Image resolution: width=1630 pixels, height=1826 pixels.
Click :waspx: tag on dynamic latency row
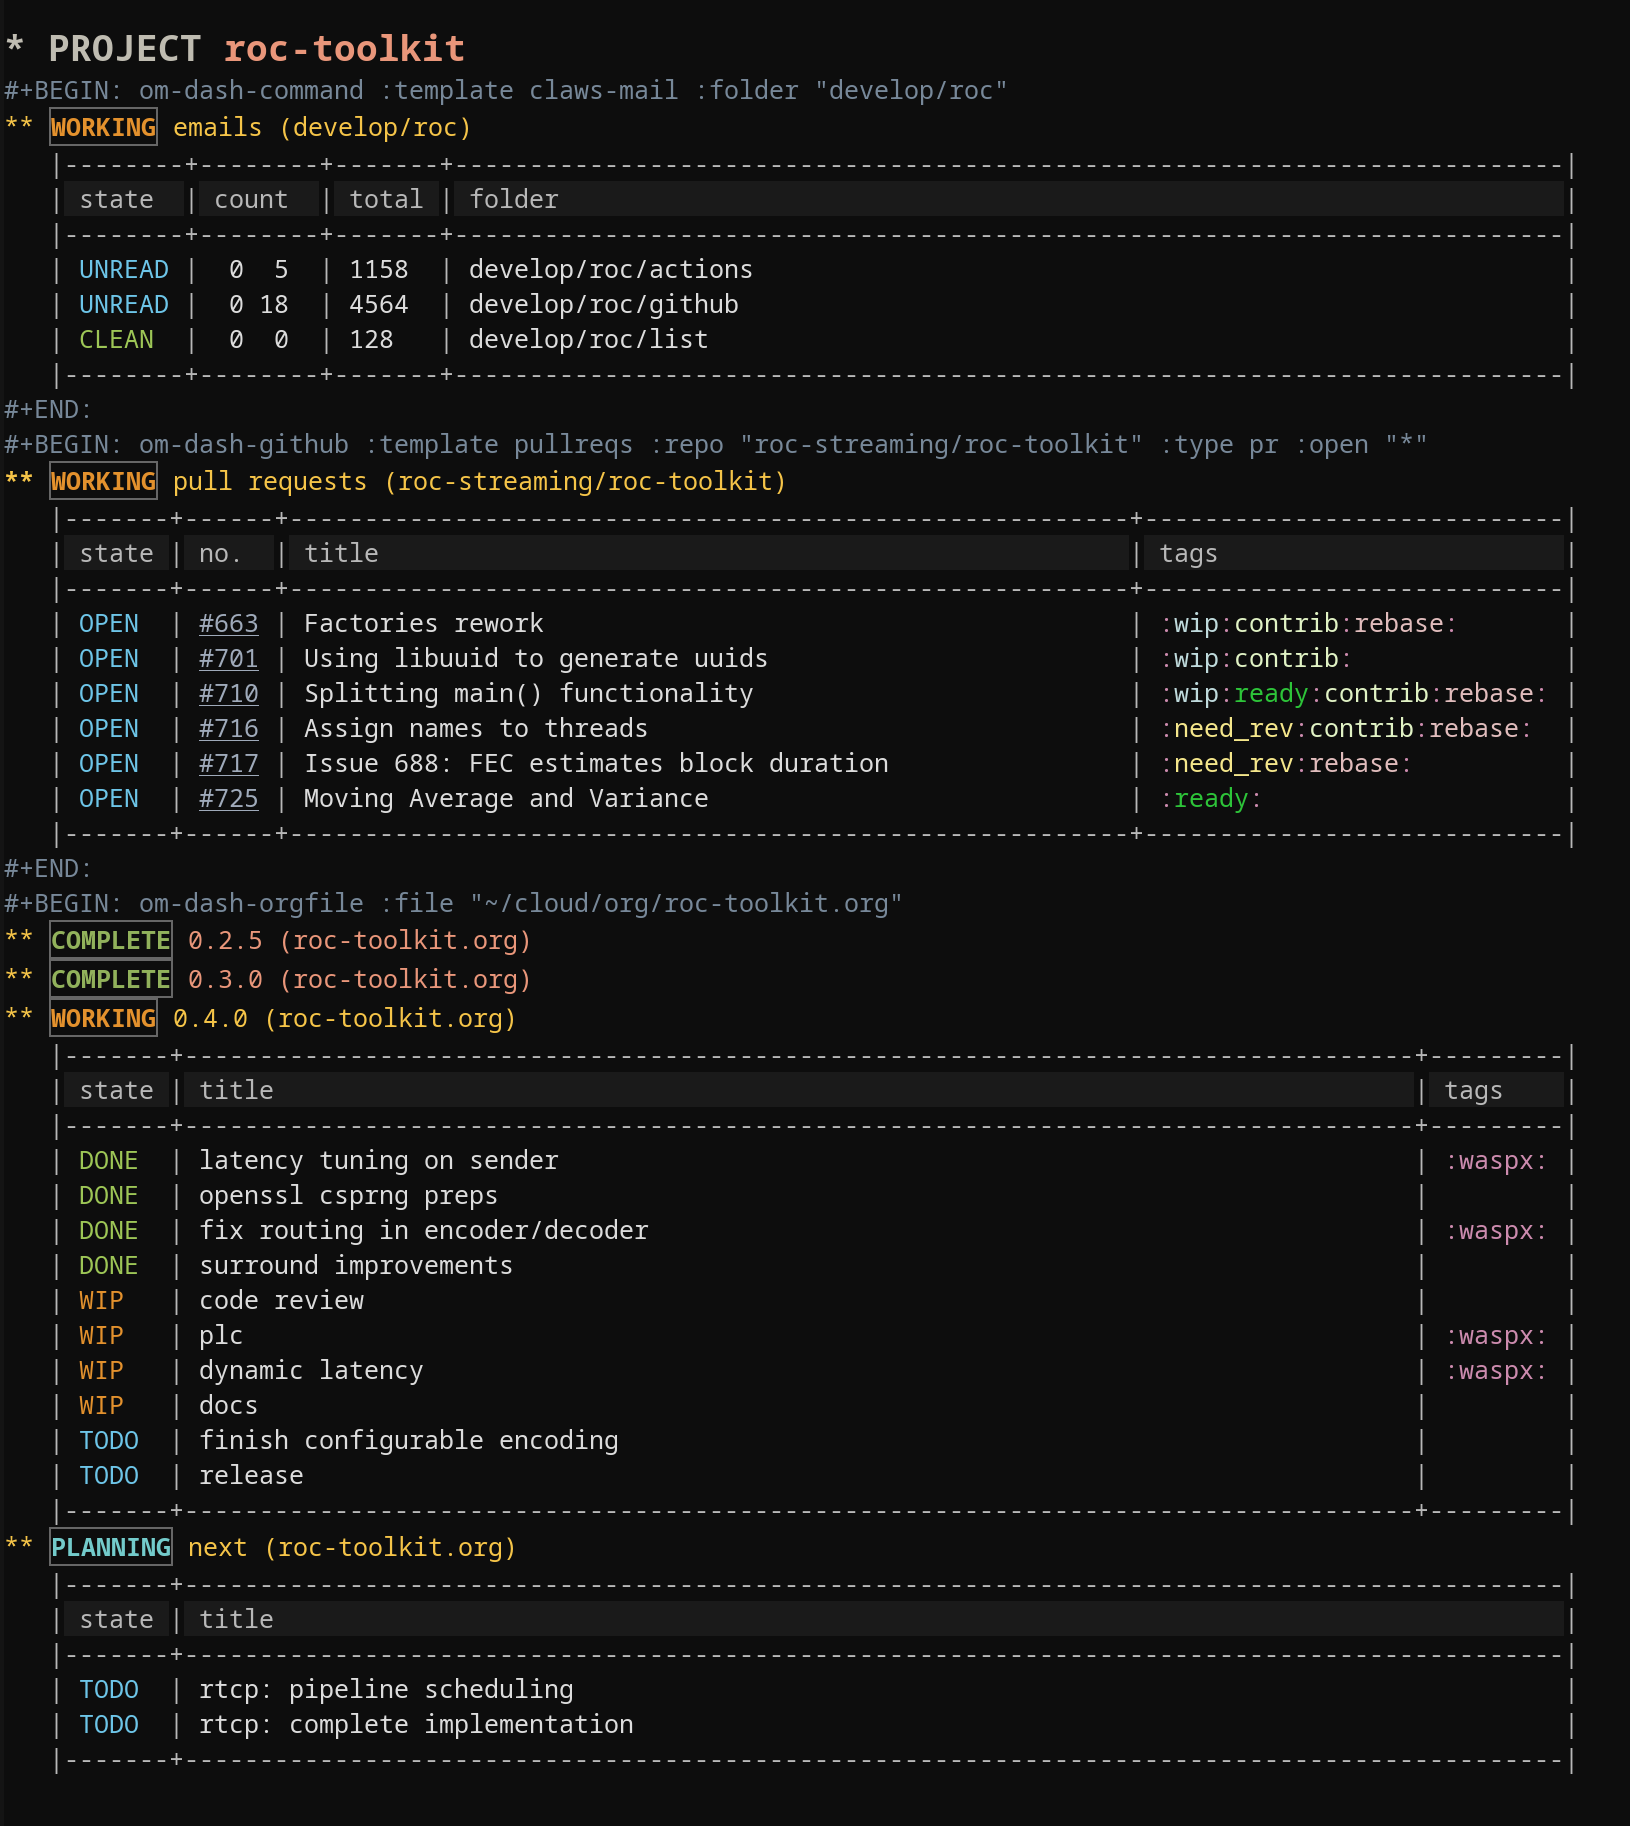pyautogui.click(x=1496, y=1371)
